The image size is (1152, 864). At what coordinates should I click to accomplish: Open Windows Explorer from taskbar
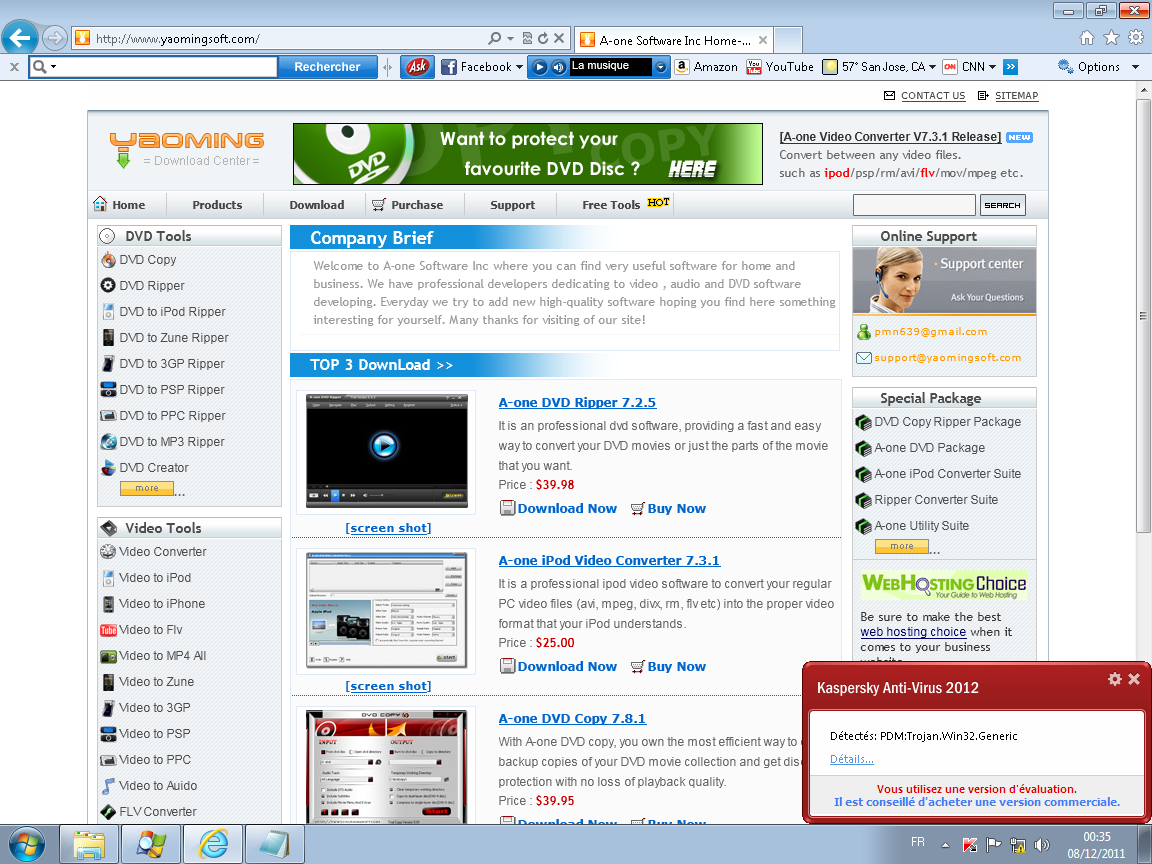pos(89,845)
